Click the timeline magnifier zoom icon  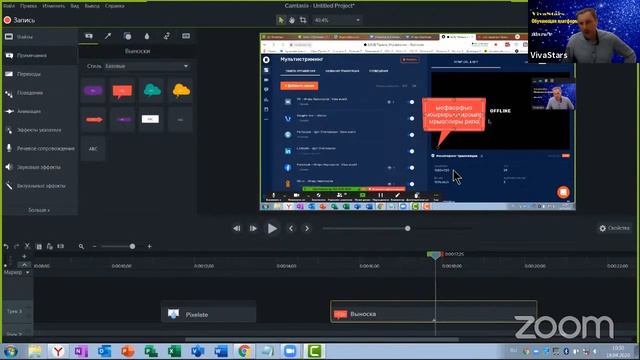tap(81, 247)
